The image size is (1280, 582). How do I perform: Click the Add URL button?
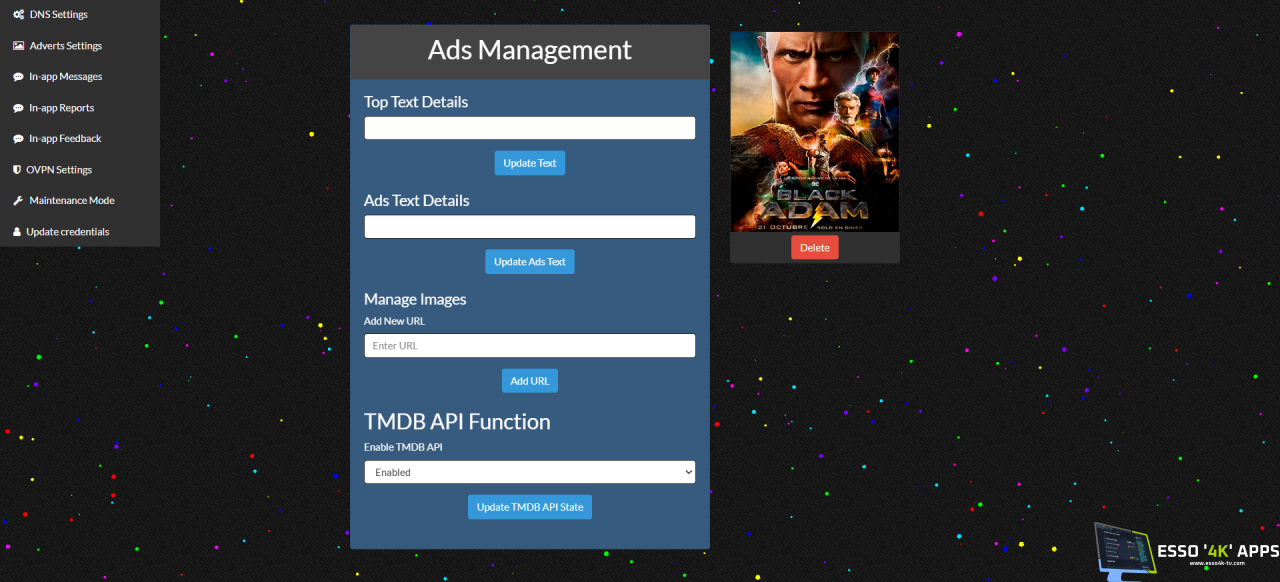pyautogui.click(x=529, y=381)
